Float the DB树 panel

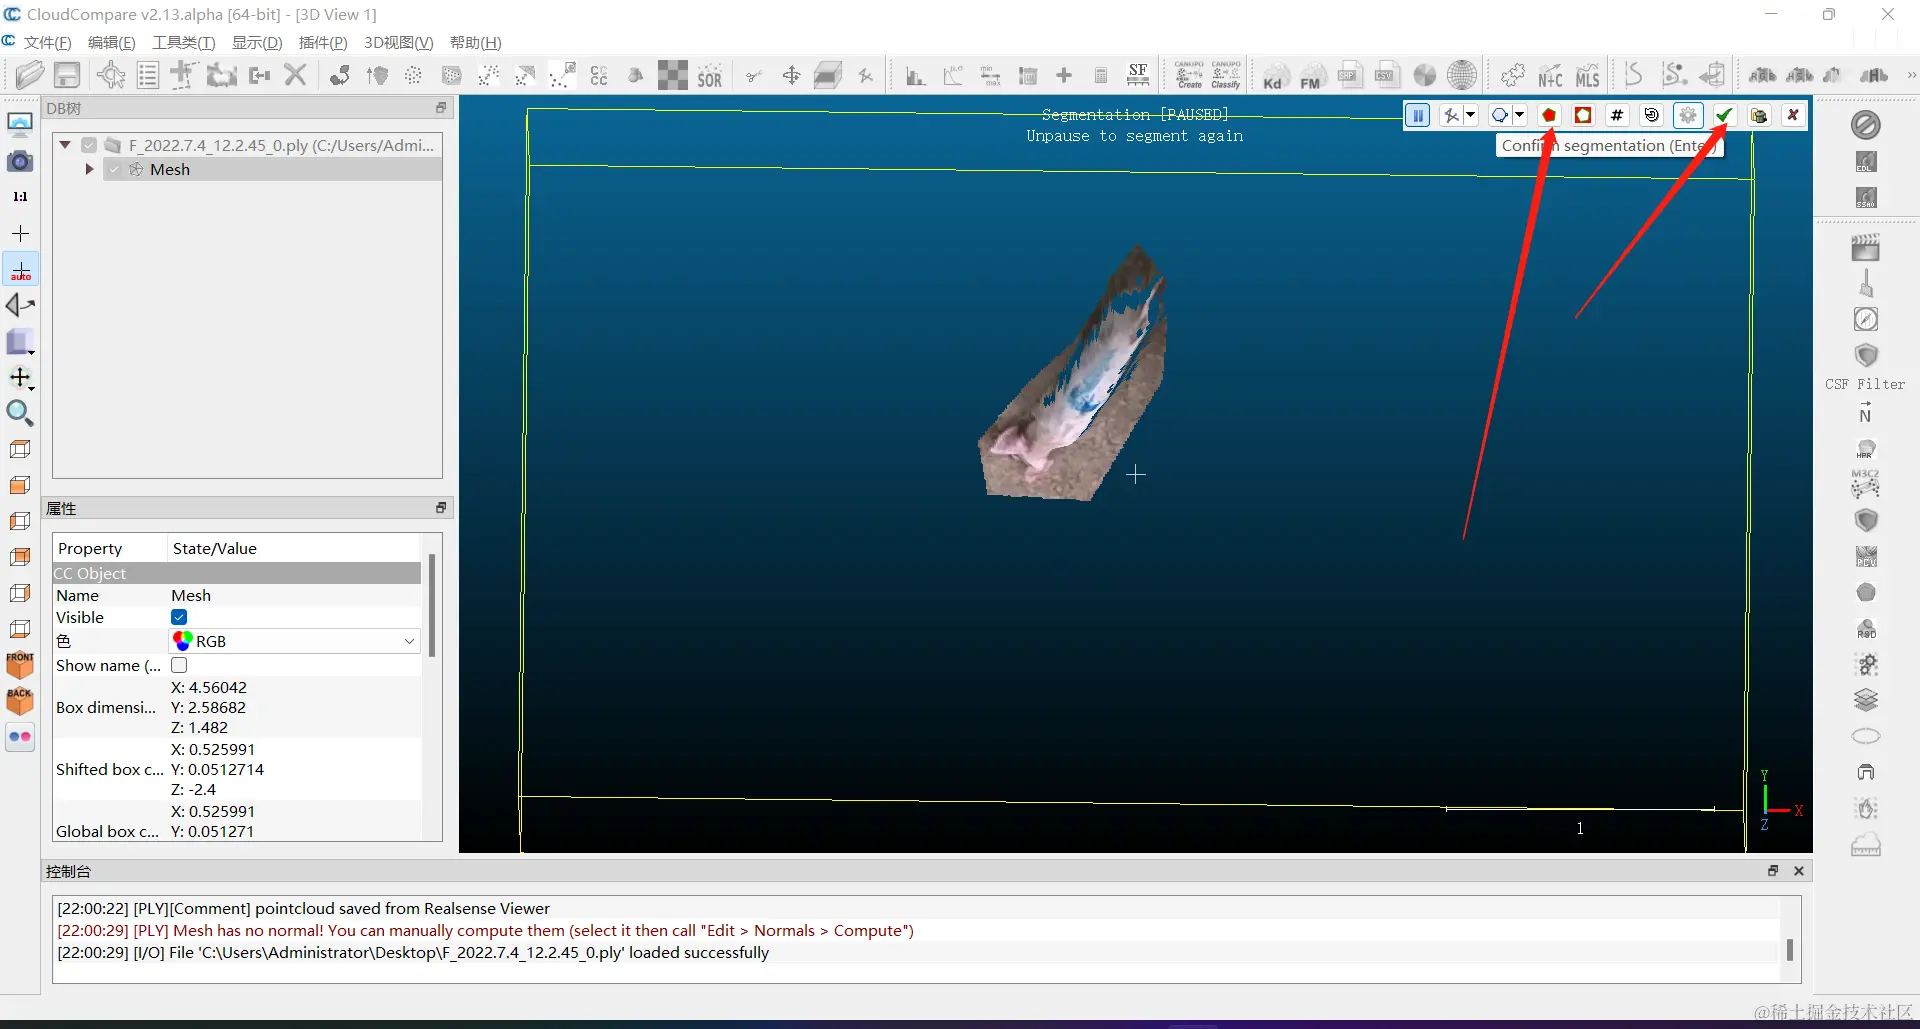point(440,108)
